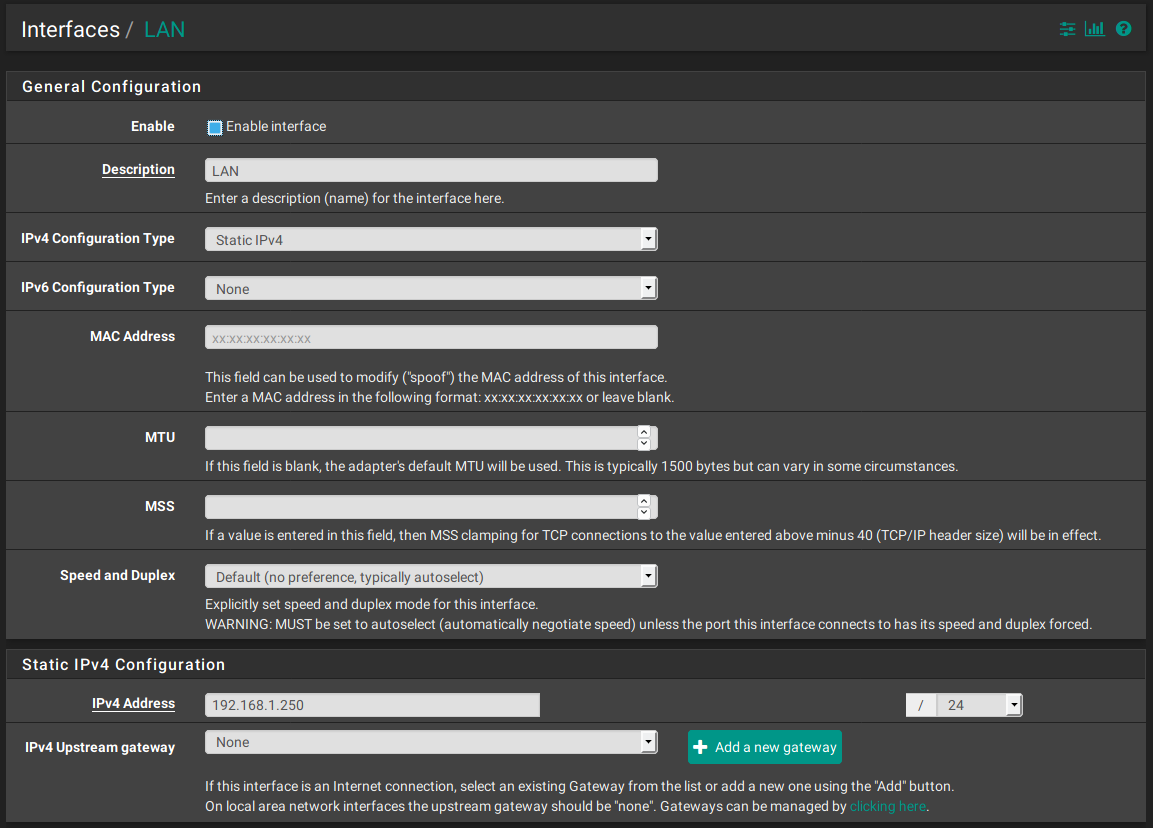Image resolution: width=1153 pixels, height=828 pixels.
Task: Toggle the Enable interface checkbox
Action: [215, 127]
